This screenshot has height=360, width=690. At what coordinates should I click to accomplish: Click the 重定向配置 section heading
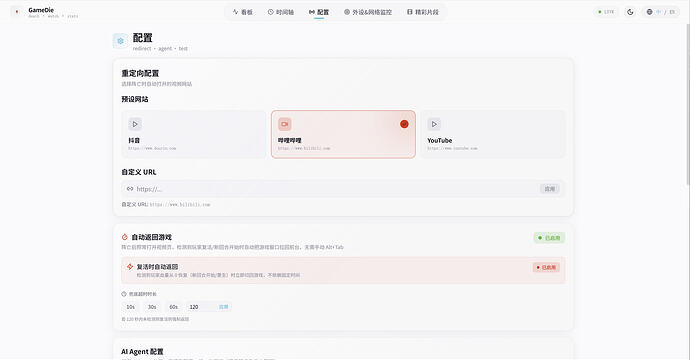[140, 73]
